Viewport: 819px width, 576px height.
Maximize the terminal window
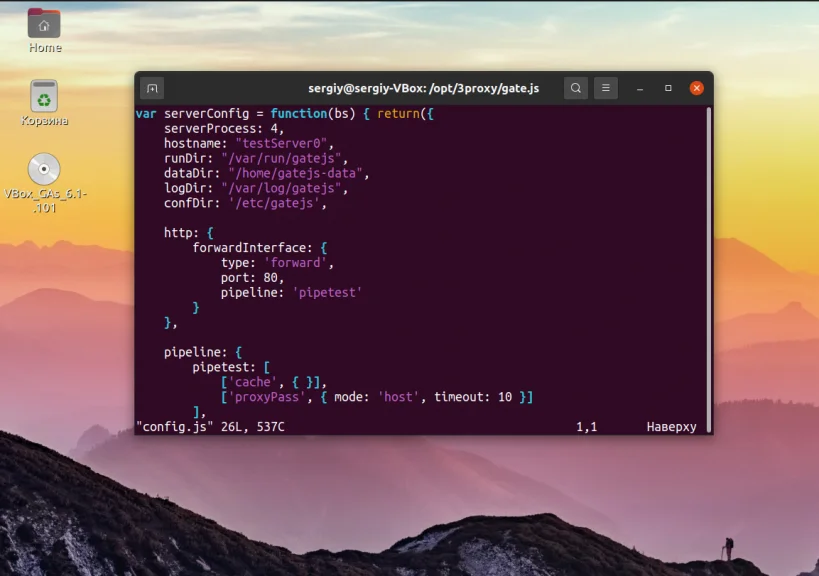[x=668, y=88]
